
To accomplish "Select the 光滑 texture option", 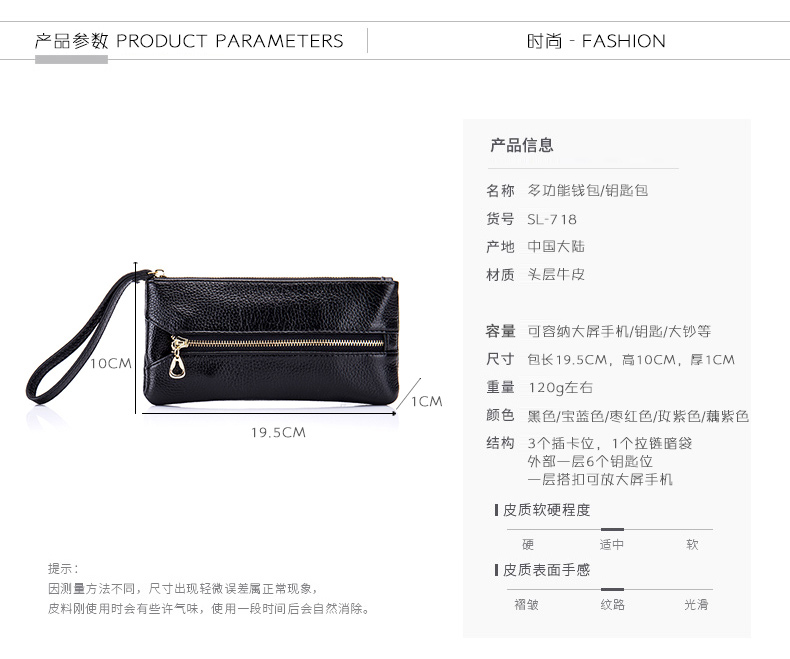I will (696, 604).
